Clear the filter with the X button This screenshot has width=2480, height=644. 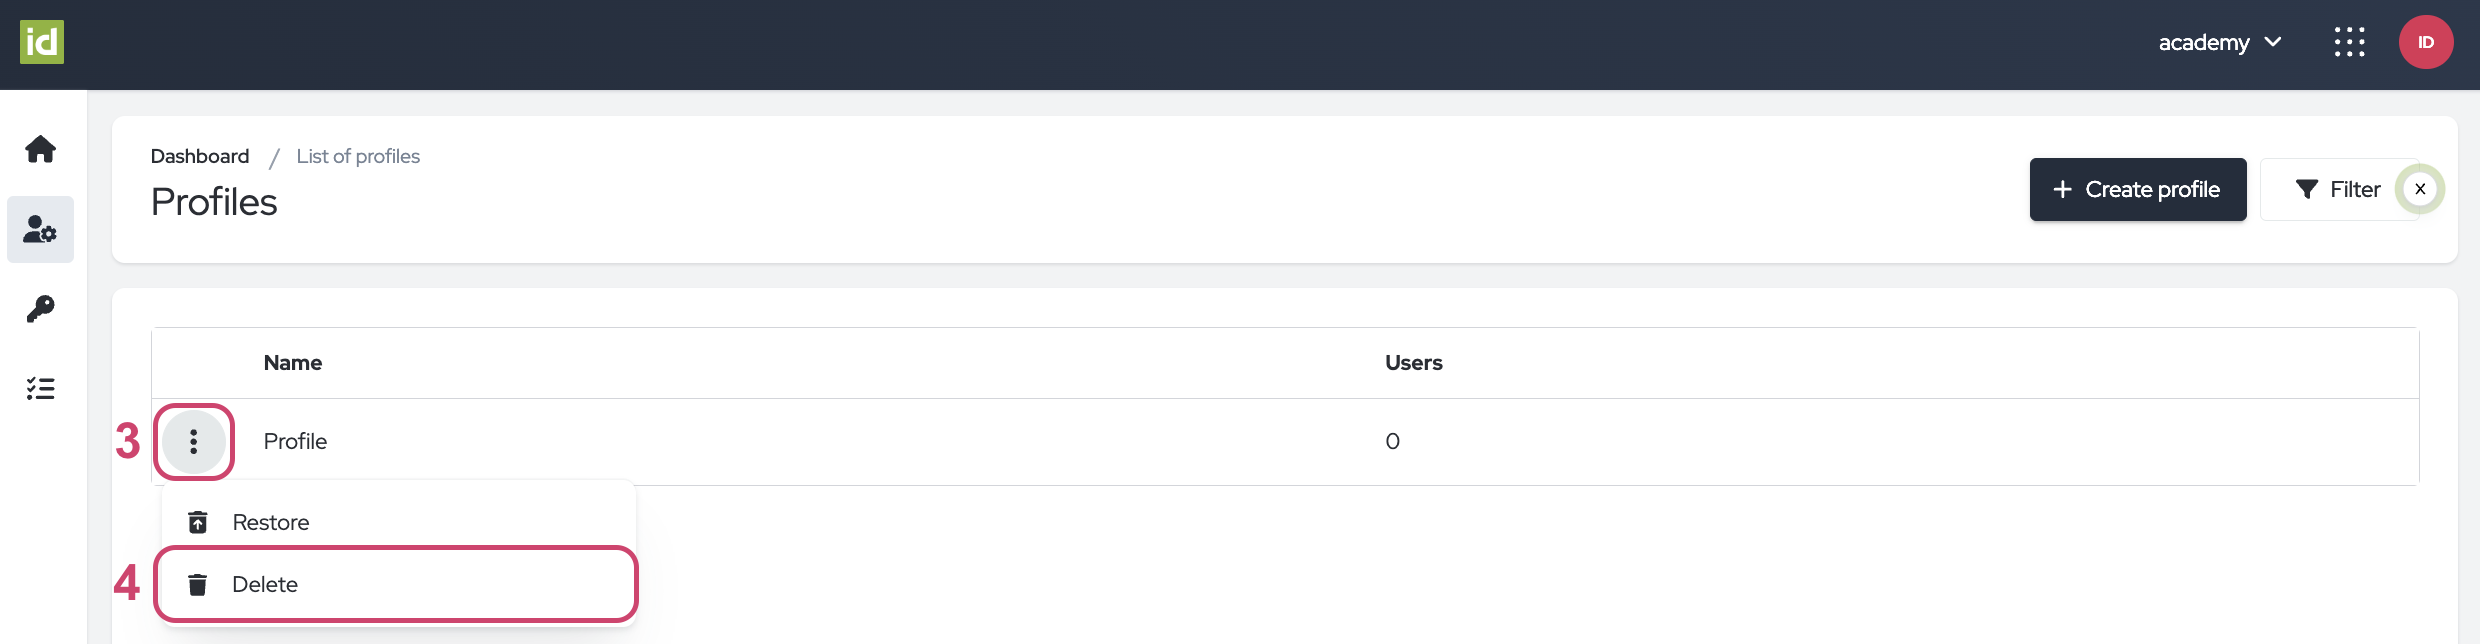click(x=2420, y=189)
